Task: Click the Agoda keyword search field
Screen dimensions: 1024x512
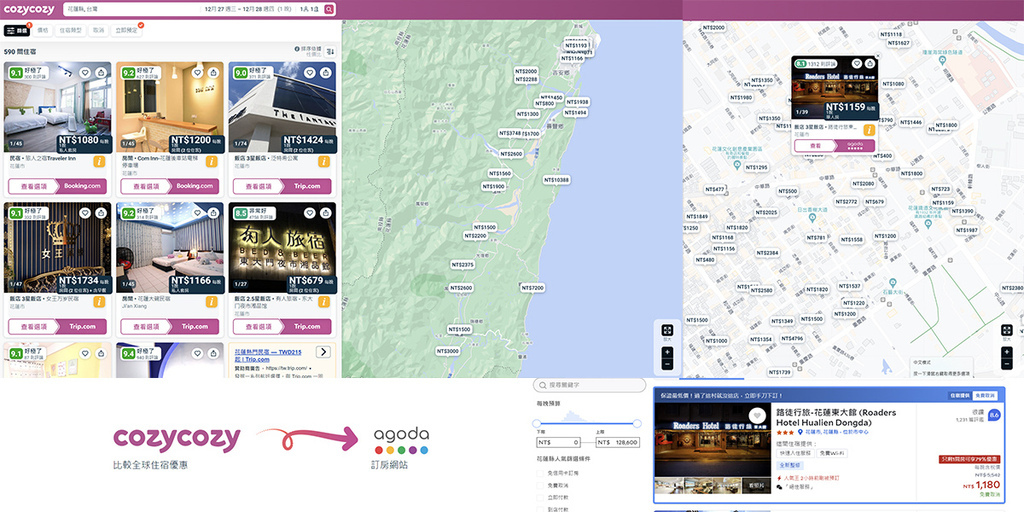Action: coord(589,385)
